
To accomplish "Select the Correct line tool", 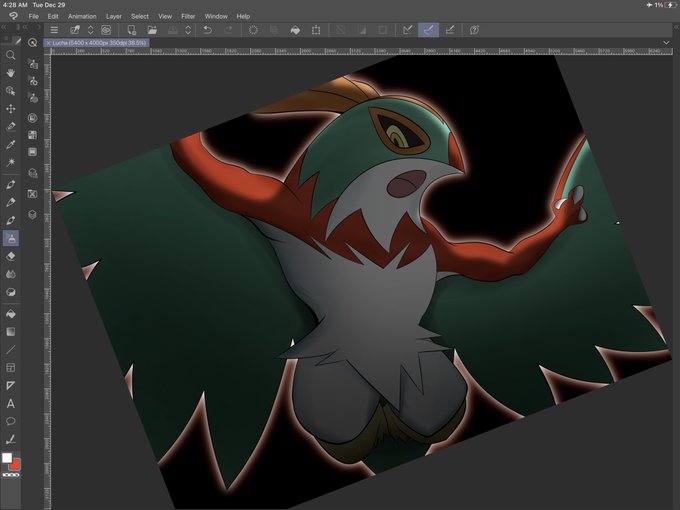I will pos(10,439).
